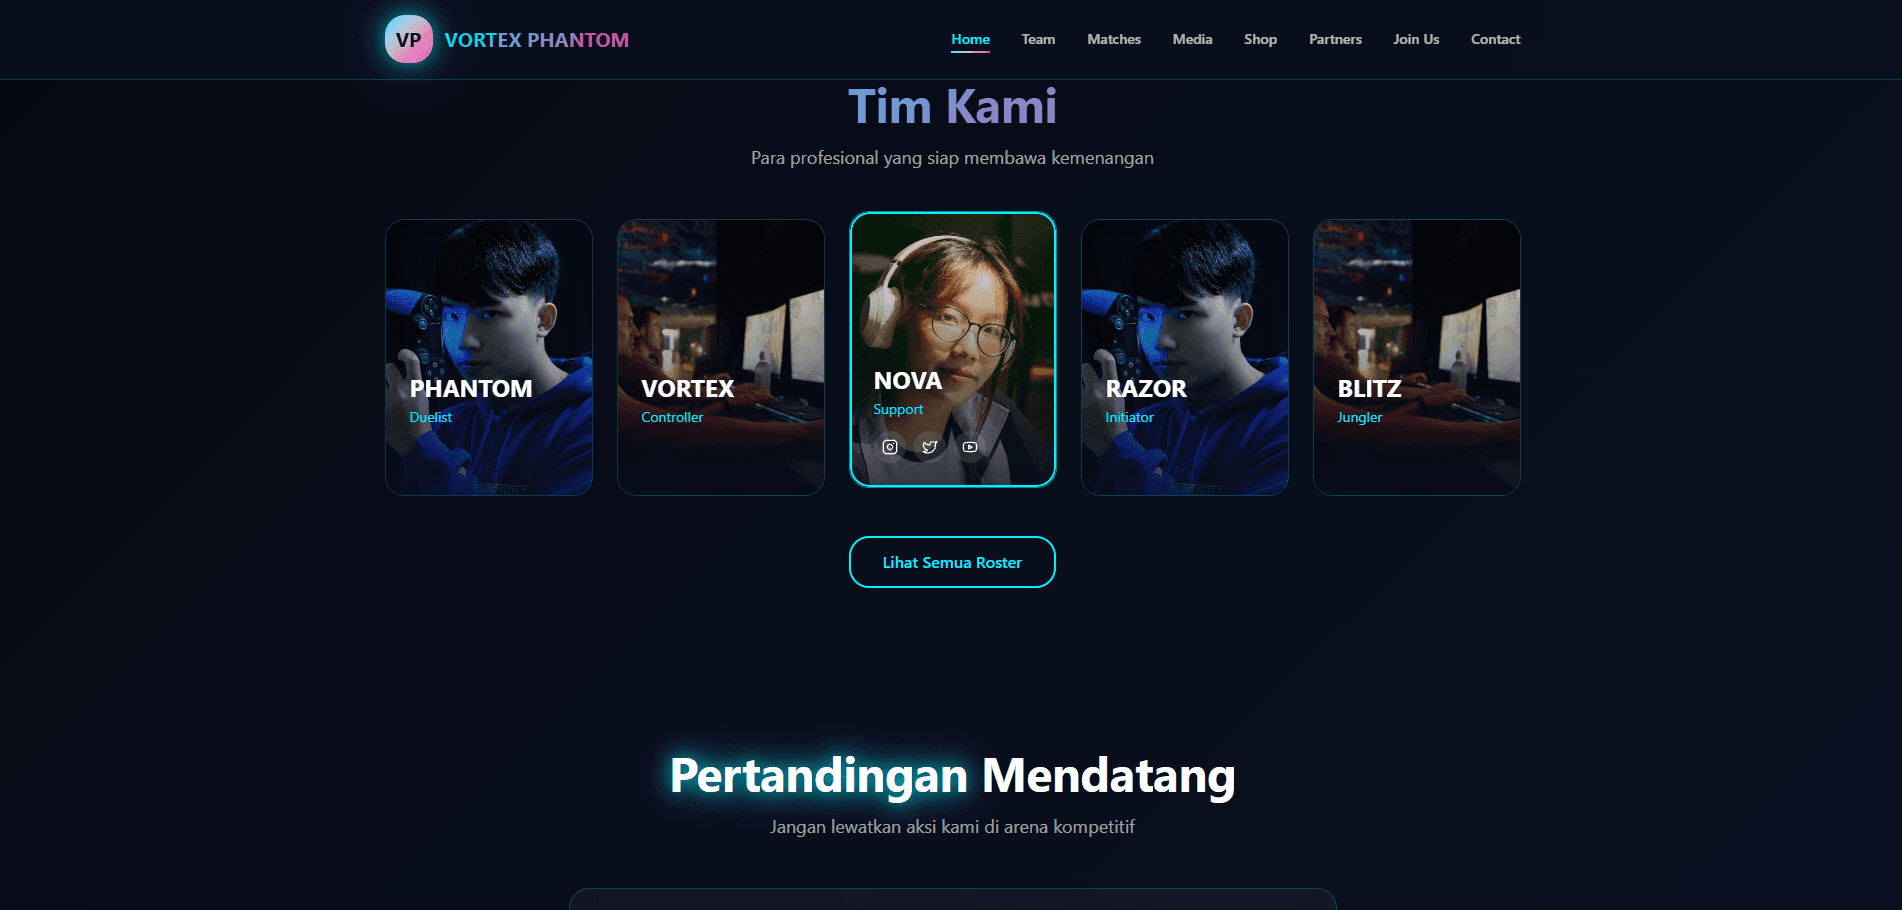Open the Join Us nav item
Viewport: 1902px width, 910px height.
(1416, 39)
